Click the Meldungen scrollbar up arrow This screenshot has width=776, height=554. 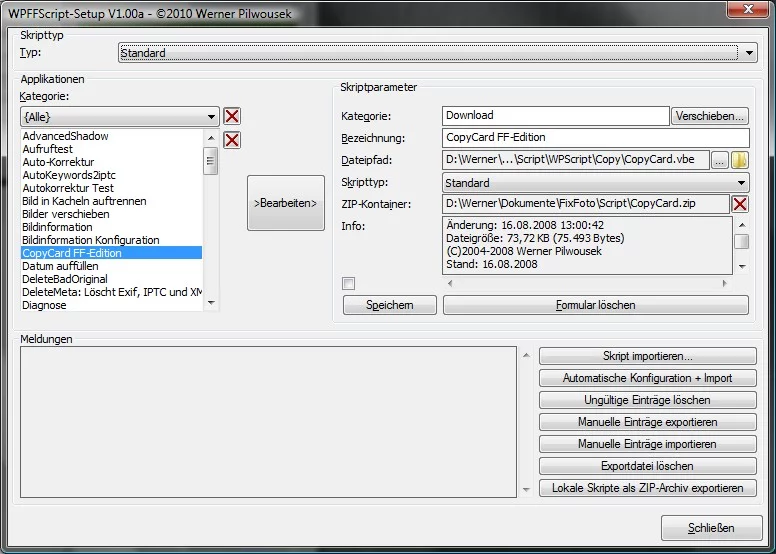click(x=526, y=355)
